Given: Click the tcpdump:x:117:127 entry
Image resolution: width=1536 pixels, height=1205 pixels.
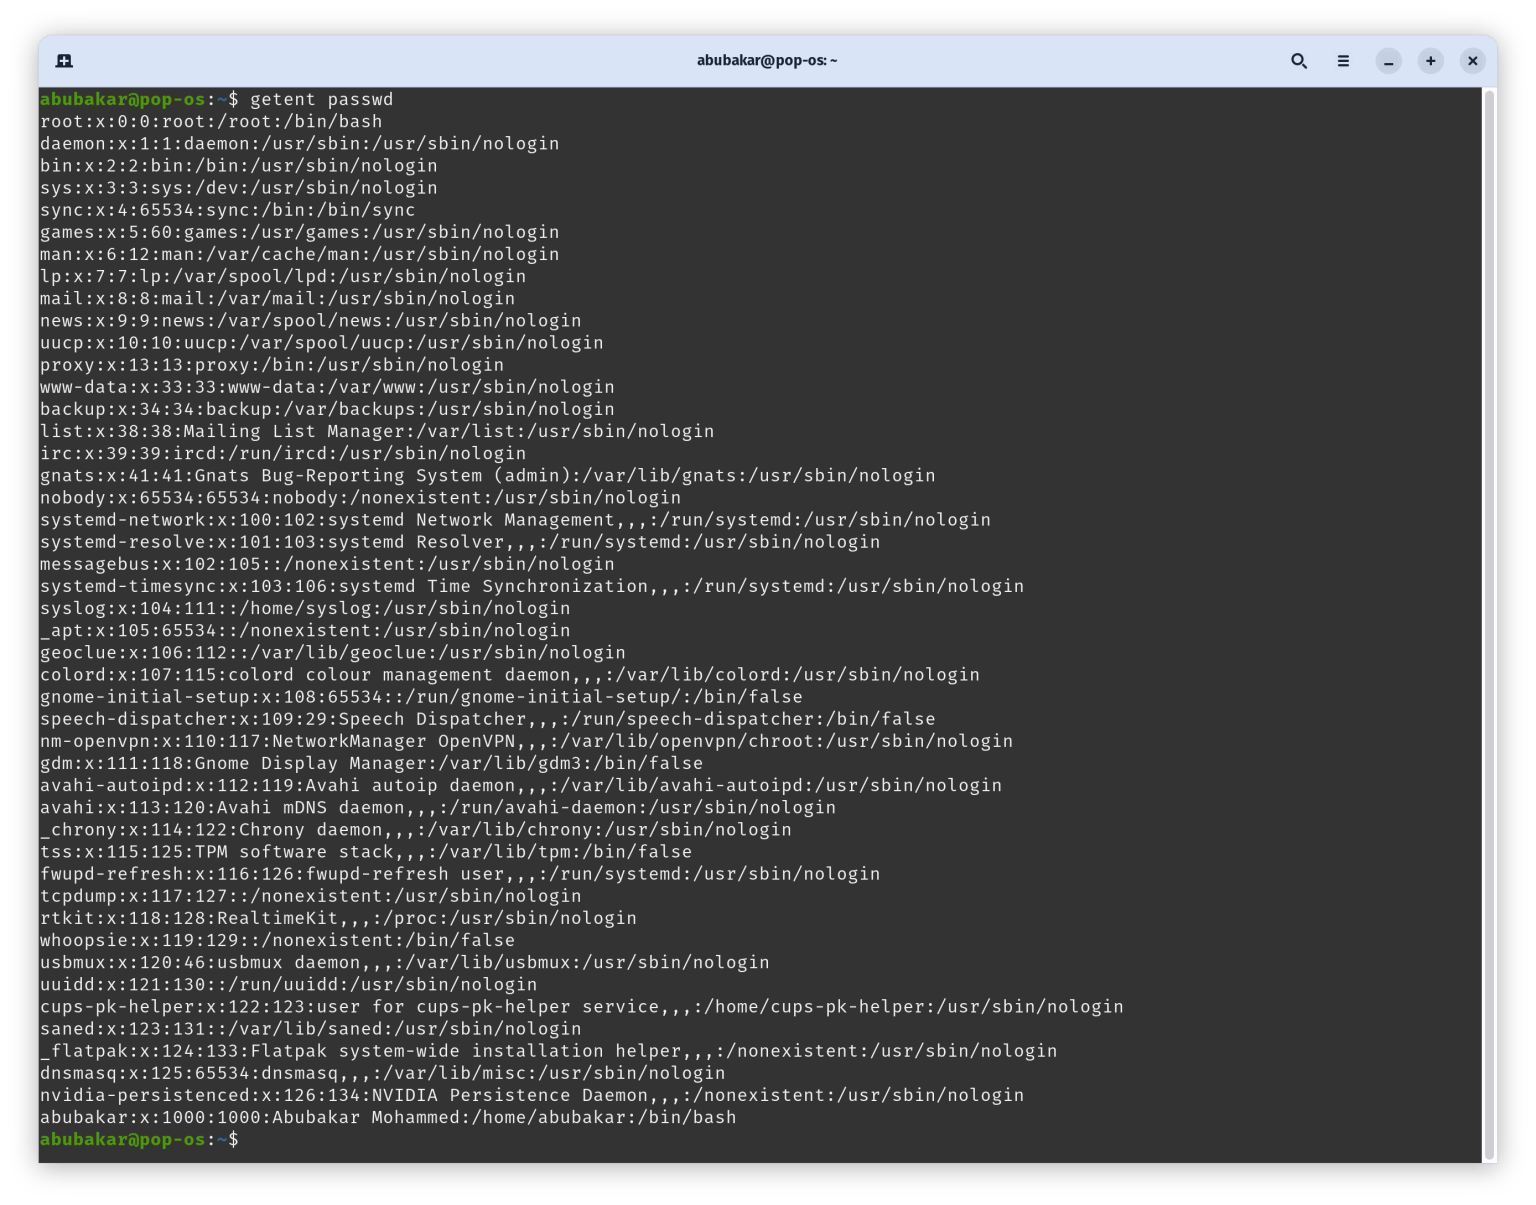Looking at the screenshot, I should (x=311, y=896).
